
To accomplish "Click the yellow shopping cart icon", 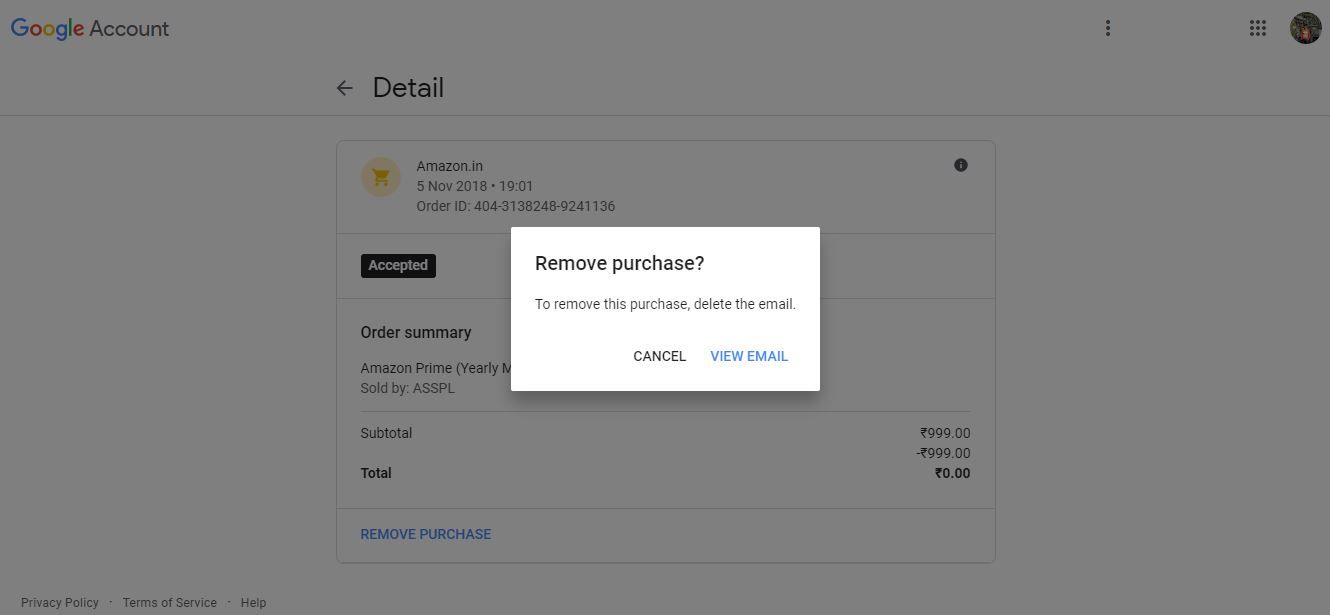I will (380, 178).
